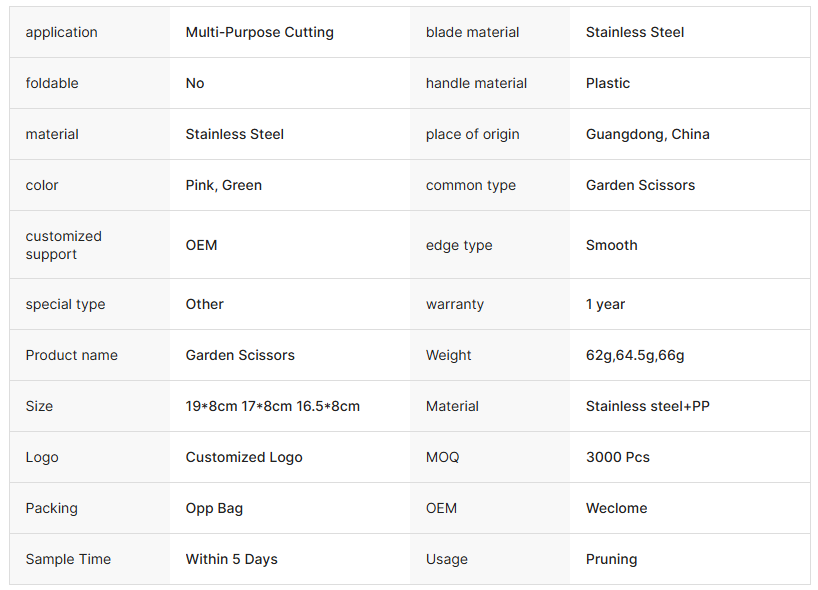Click the "1 year" warranty value

pyautogui.click(x=605, y=304)
